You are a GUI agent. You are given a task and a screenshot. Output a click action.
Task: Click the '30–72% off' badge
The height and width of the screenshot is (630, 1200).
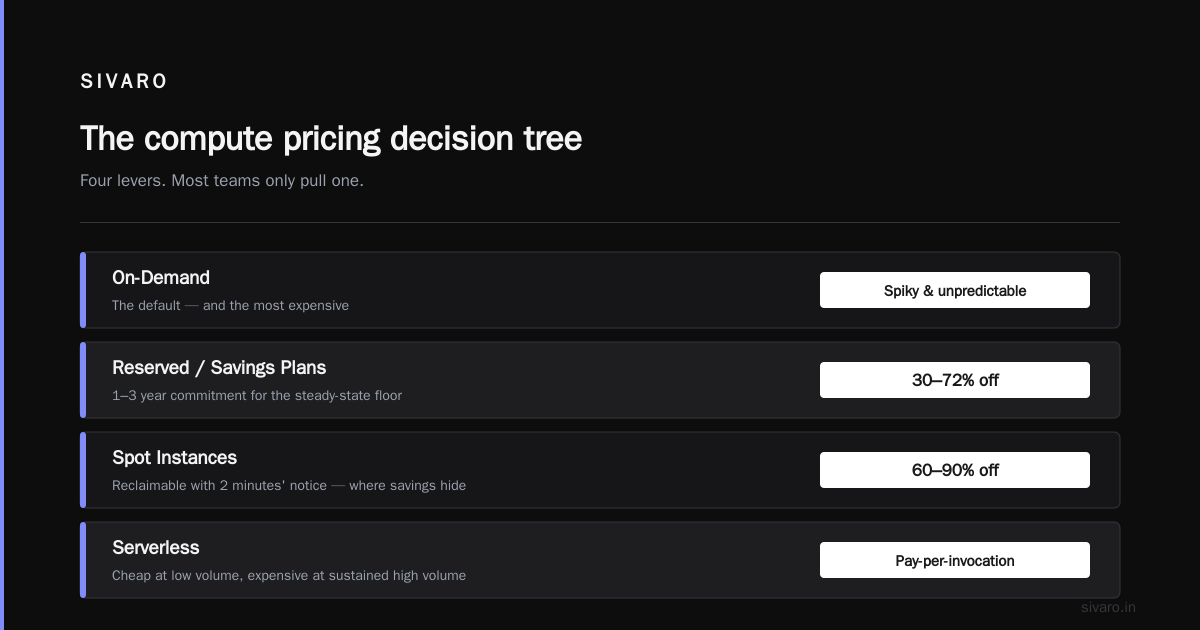click(955, 380)
